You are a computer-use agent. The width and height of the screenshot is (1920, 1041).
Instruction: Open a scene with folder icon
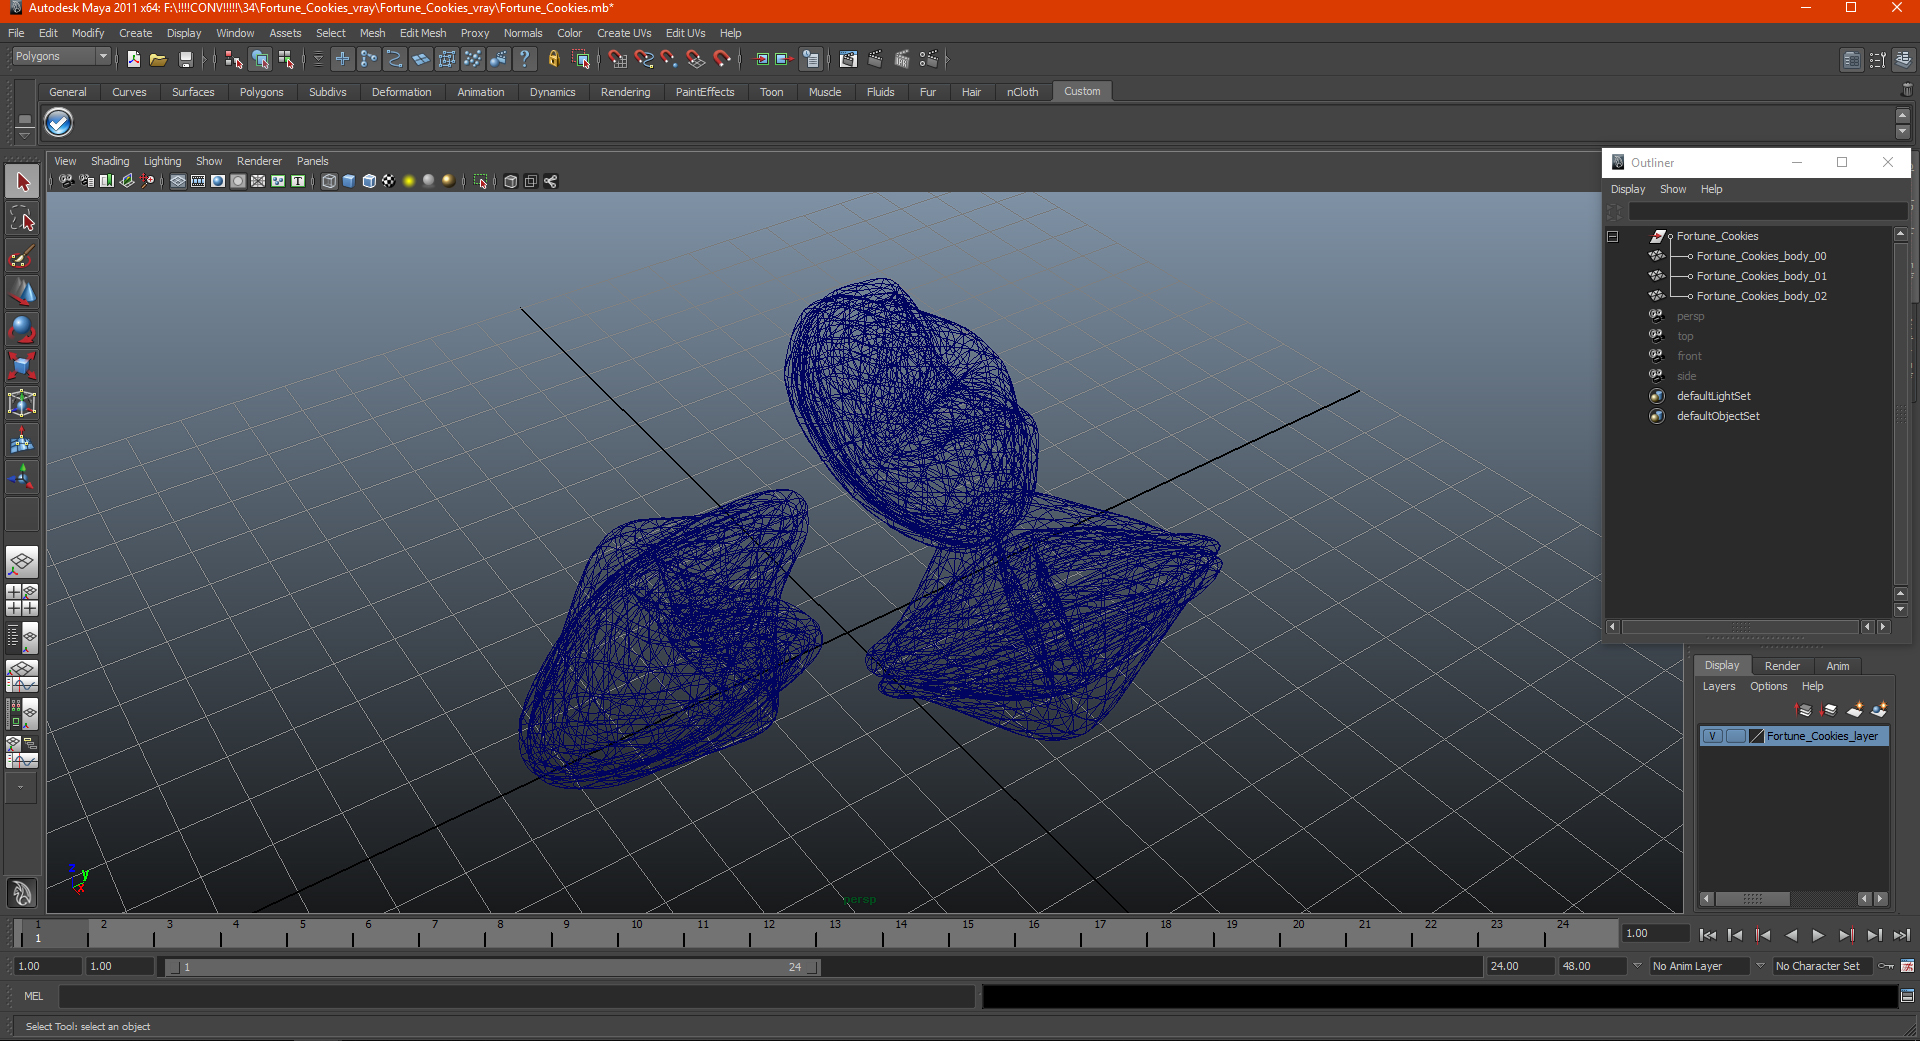(x=158, y=59)
